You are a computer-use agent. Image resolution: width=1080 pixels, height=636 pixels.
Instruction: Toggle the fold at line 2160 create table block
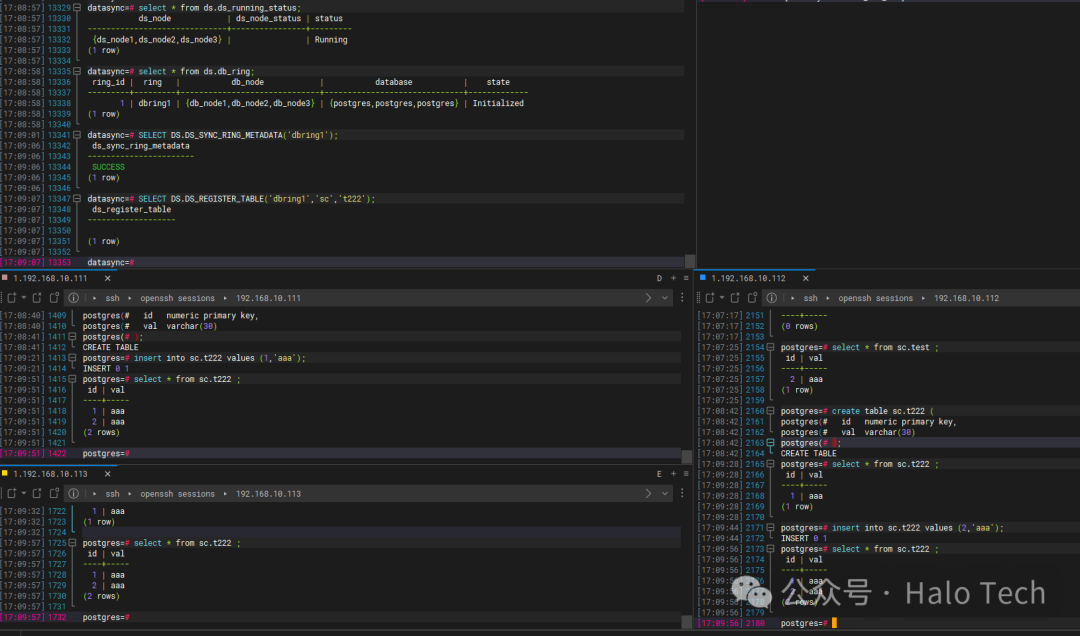click(772, 411)
